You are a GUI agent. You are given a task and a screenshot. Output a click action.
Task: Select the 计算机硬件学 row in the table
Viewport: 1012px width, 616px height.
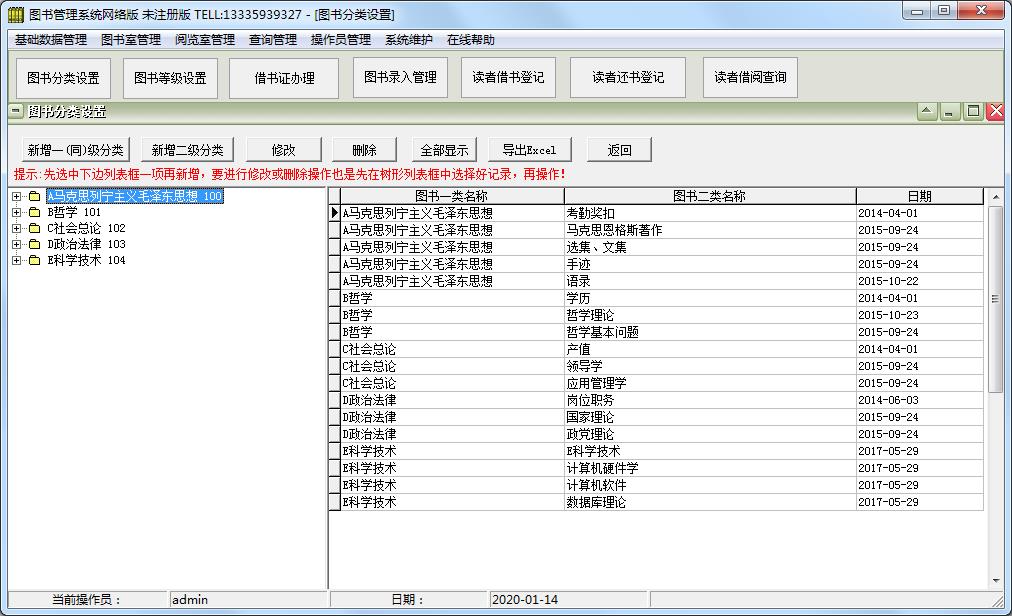[x=602, y=468]
